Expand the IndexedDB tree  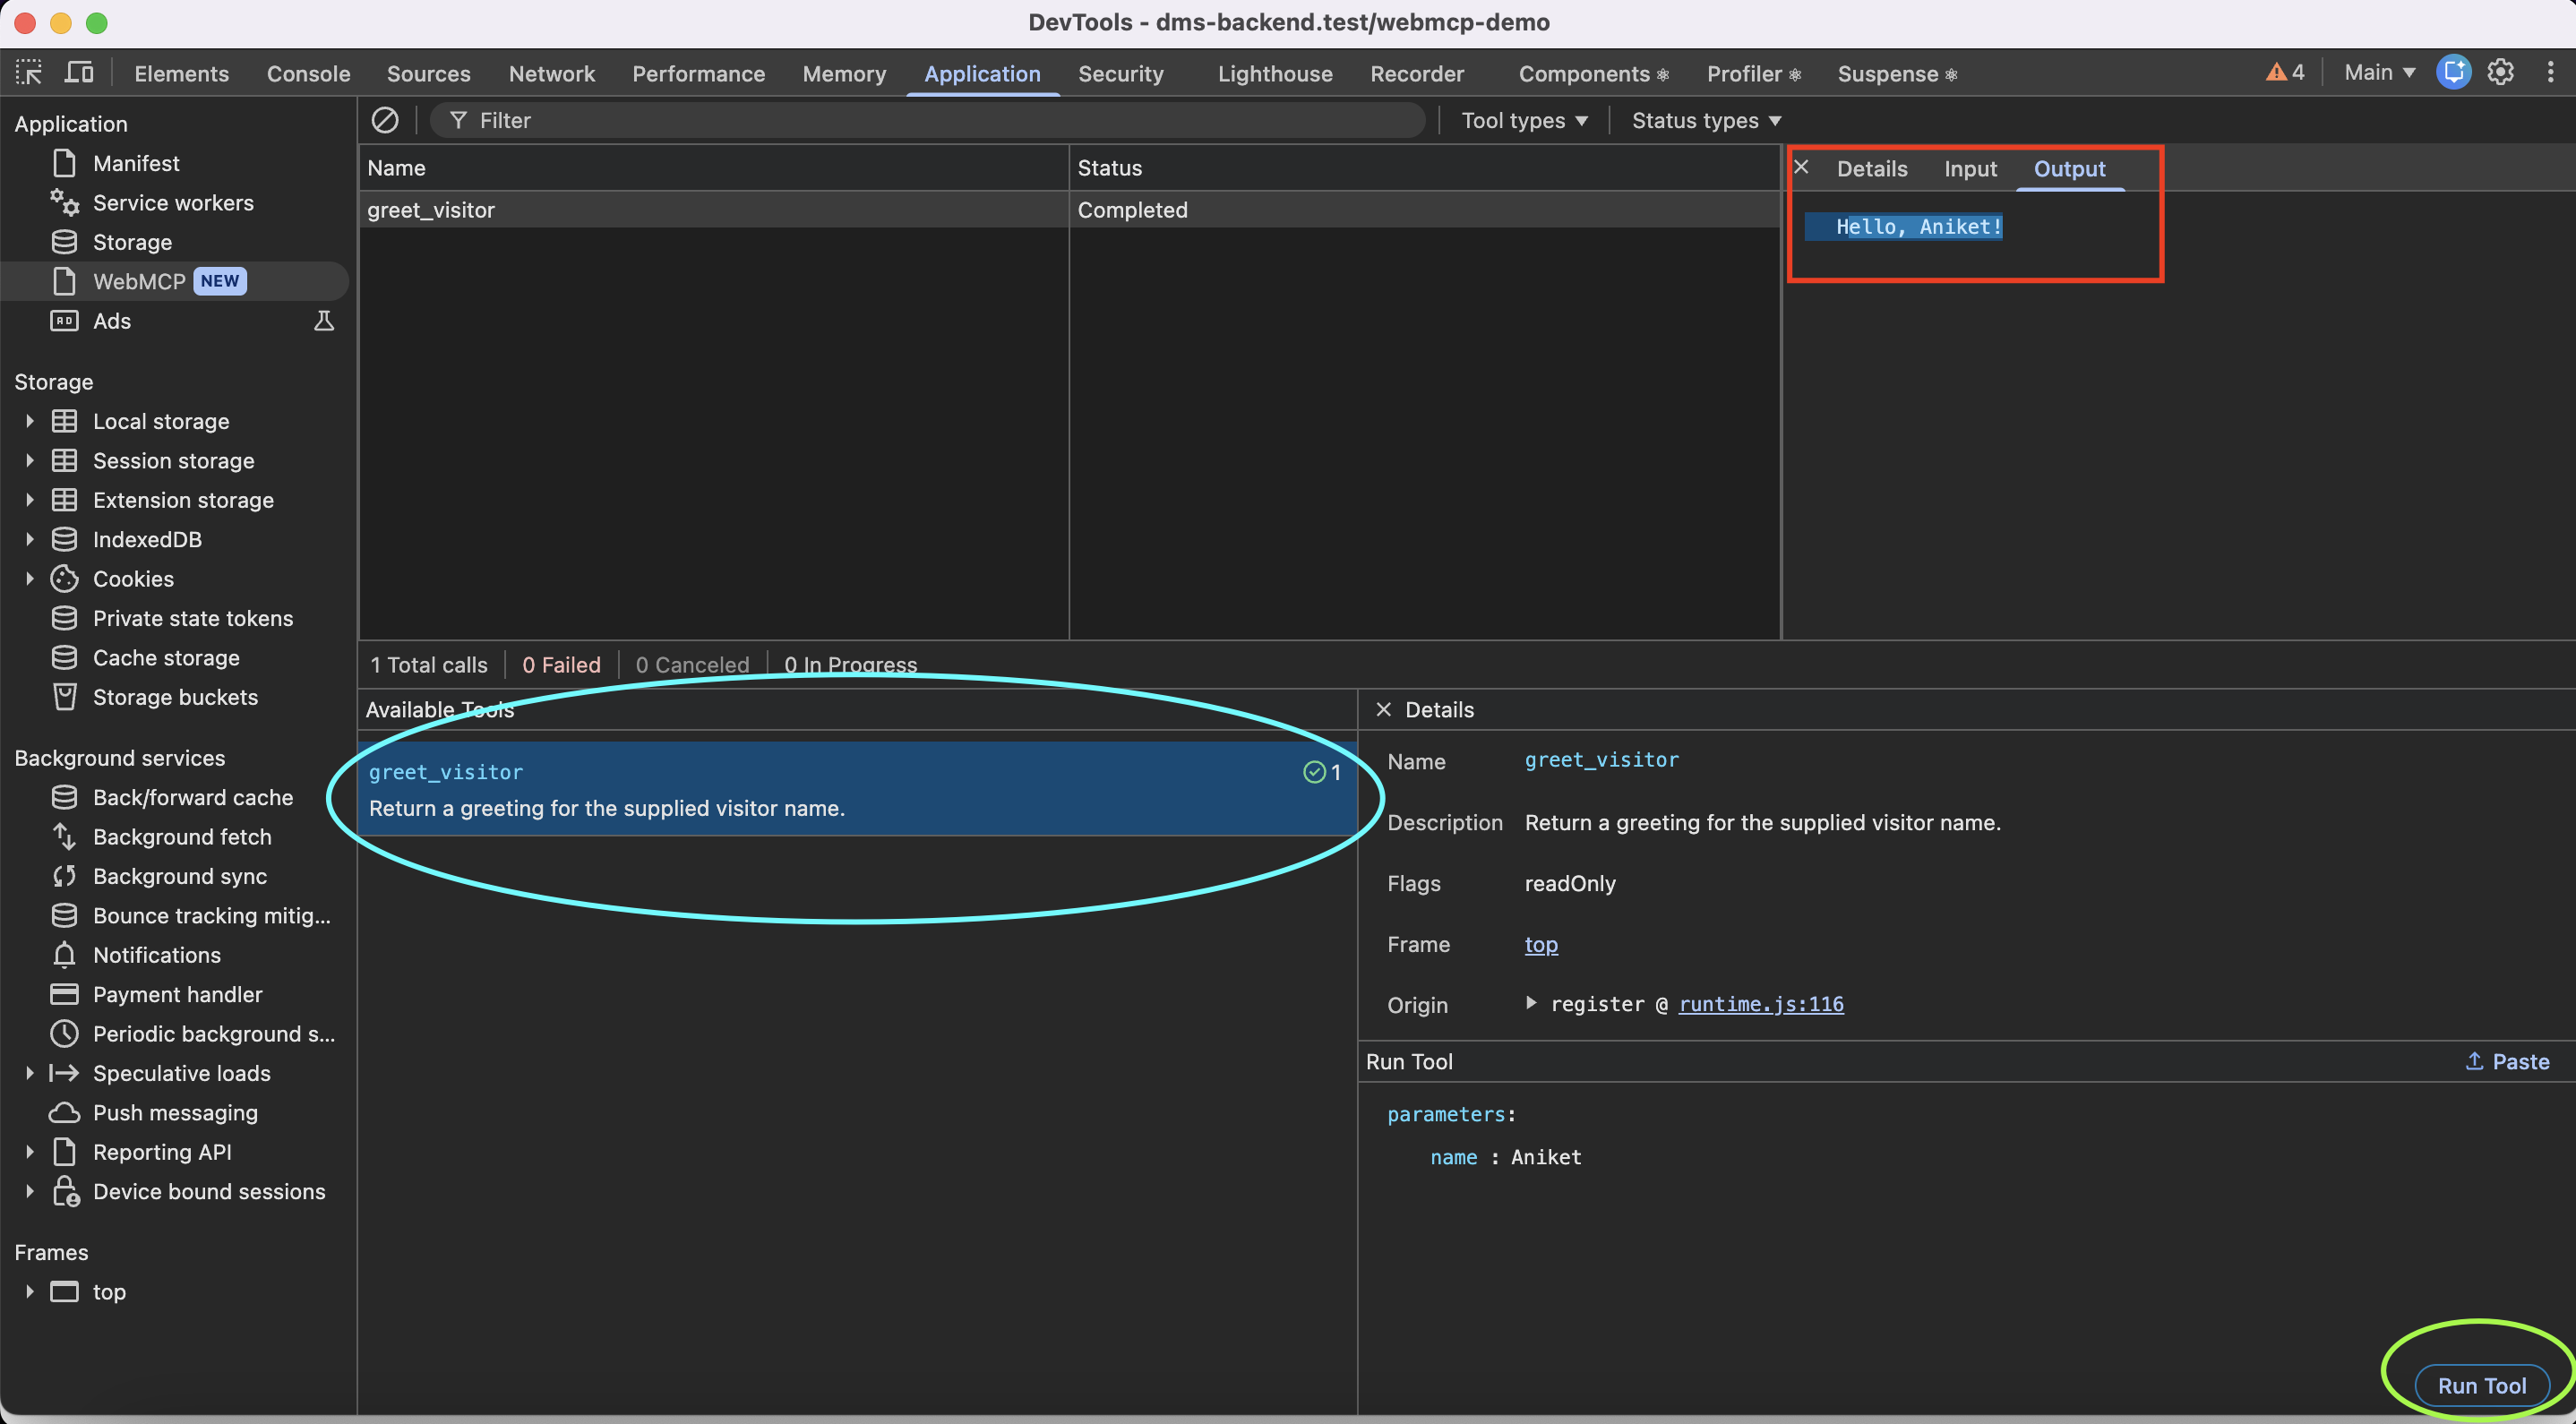coord(29,539)
